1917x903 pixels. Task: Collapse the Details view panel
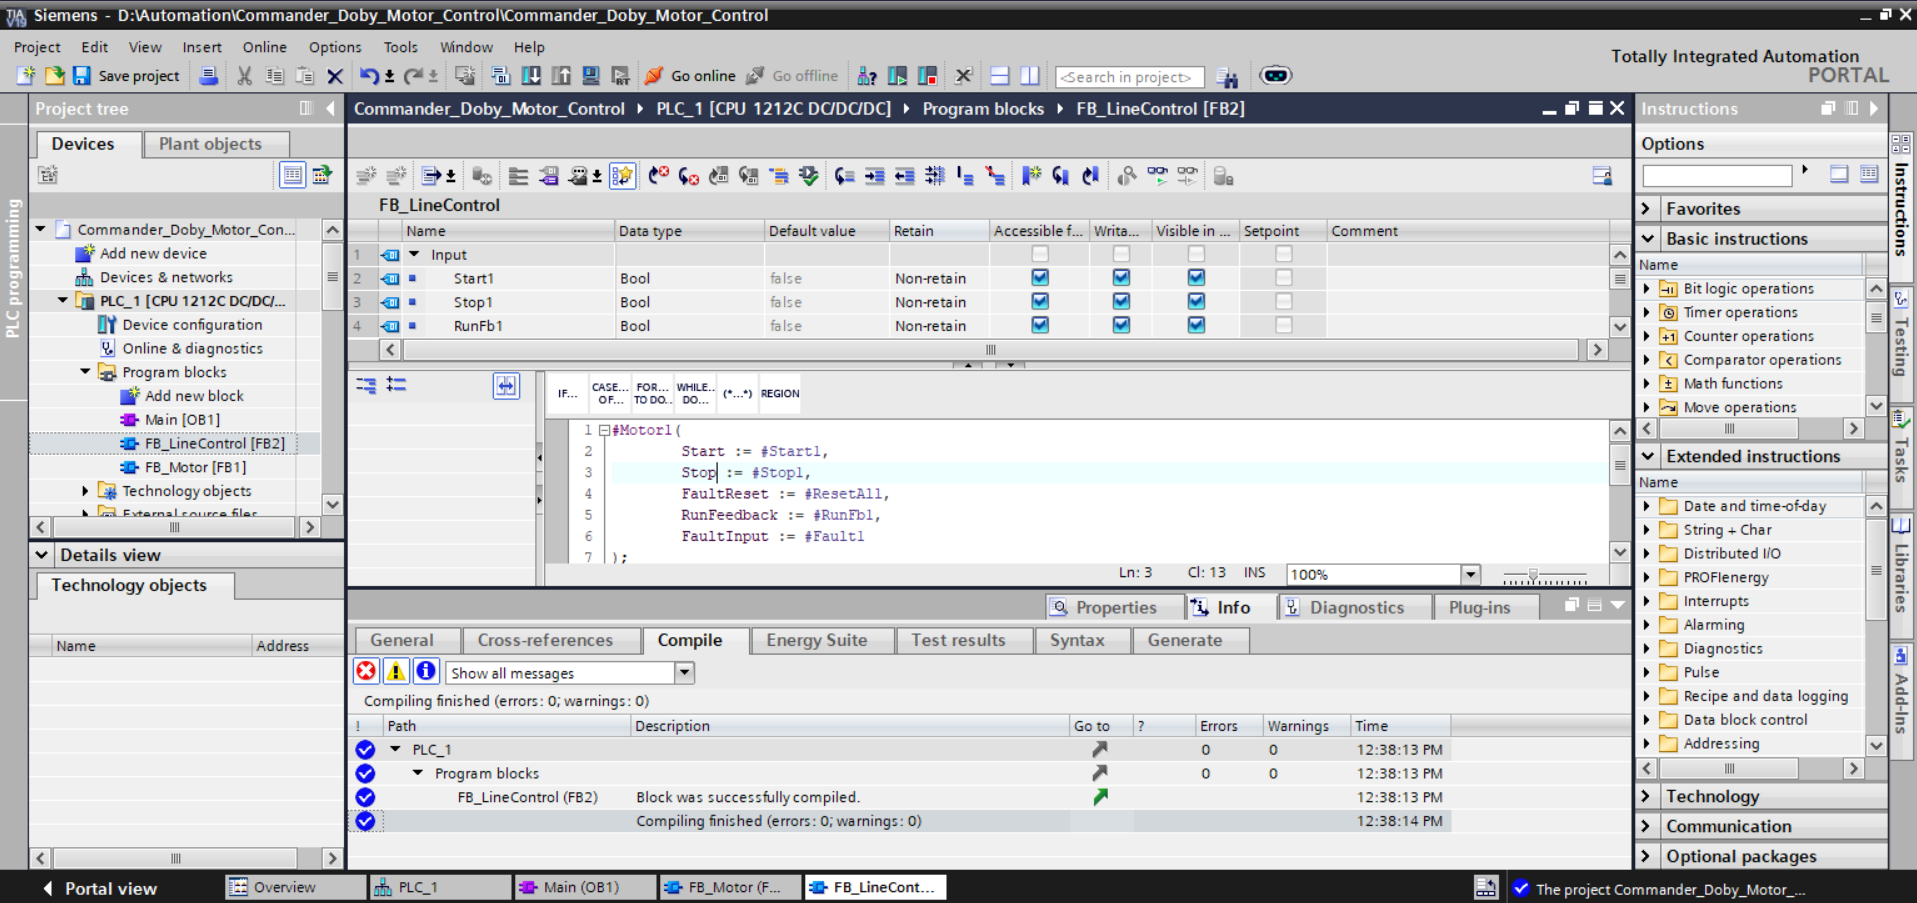[41, 555]
